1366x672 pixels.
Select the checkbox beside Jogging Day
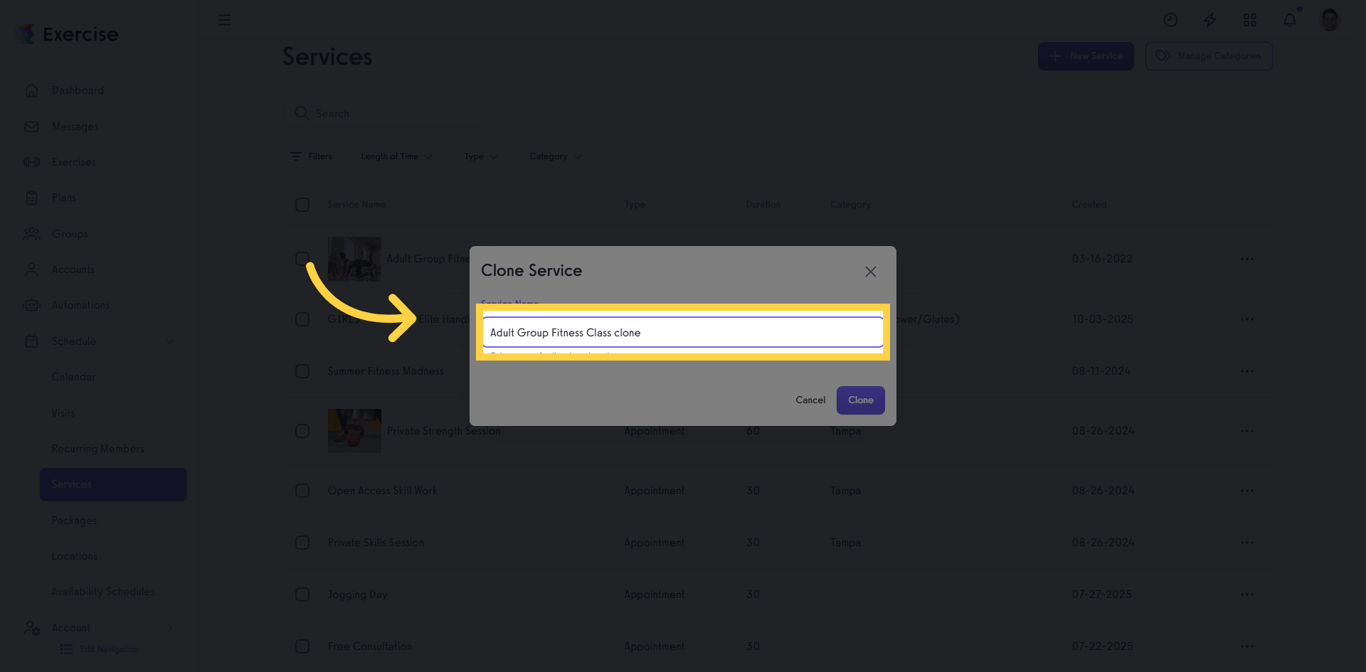(303, 594)
